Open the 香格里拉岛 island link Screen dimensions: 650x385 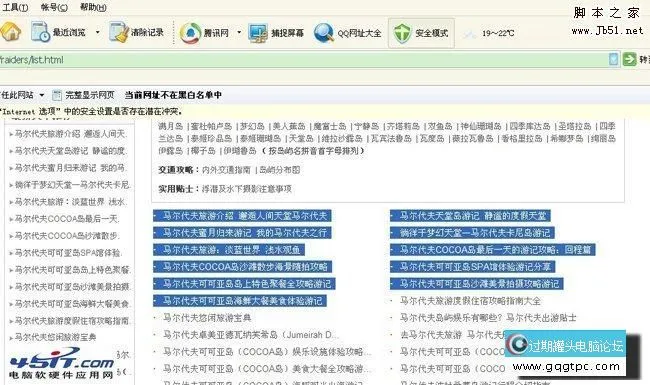click(522, 138)
